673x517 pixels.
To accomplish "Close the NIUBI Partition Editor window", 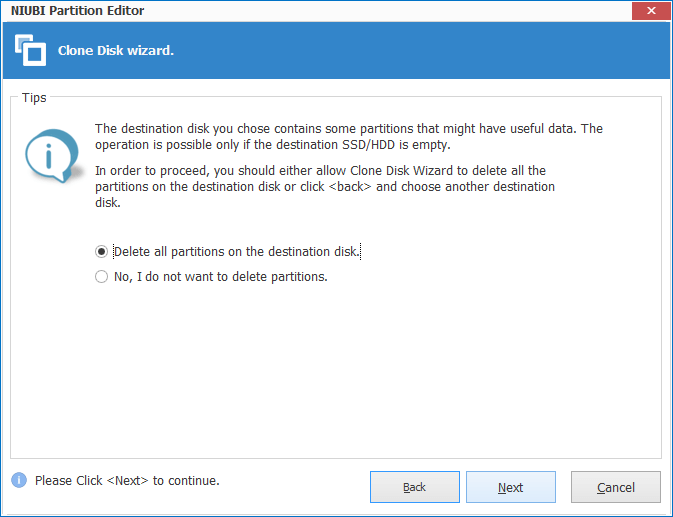I will pyautogui.click(x=651, y=11).
